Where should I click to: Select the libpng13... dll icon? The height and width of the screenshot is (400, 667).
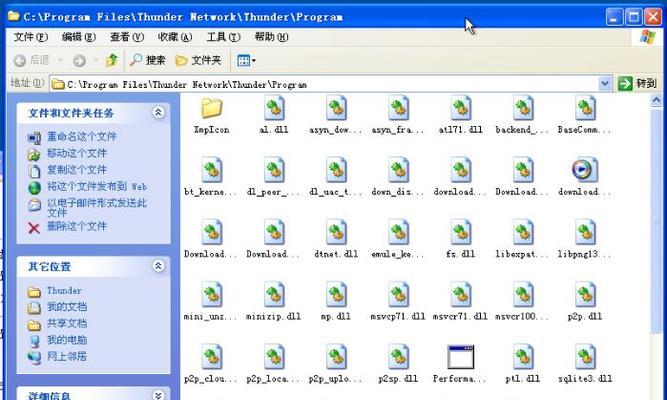coord(585,232)
